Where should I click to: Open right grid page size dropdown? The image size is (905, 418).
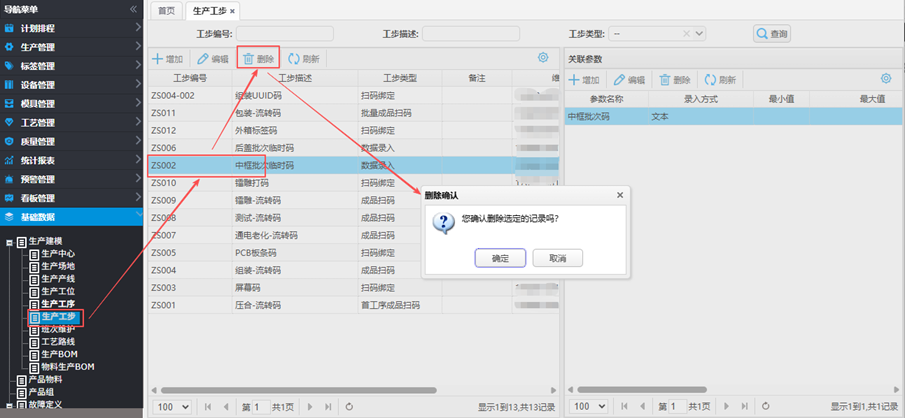click(x=590, y=407)
